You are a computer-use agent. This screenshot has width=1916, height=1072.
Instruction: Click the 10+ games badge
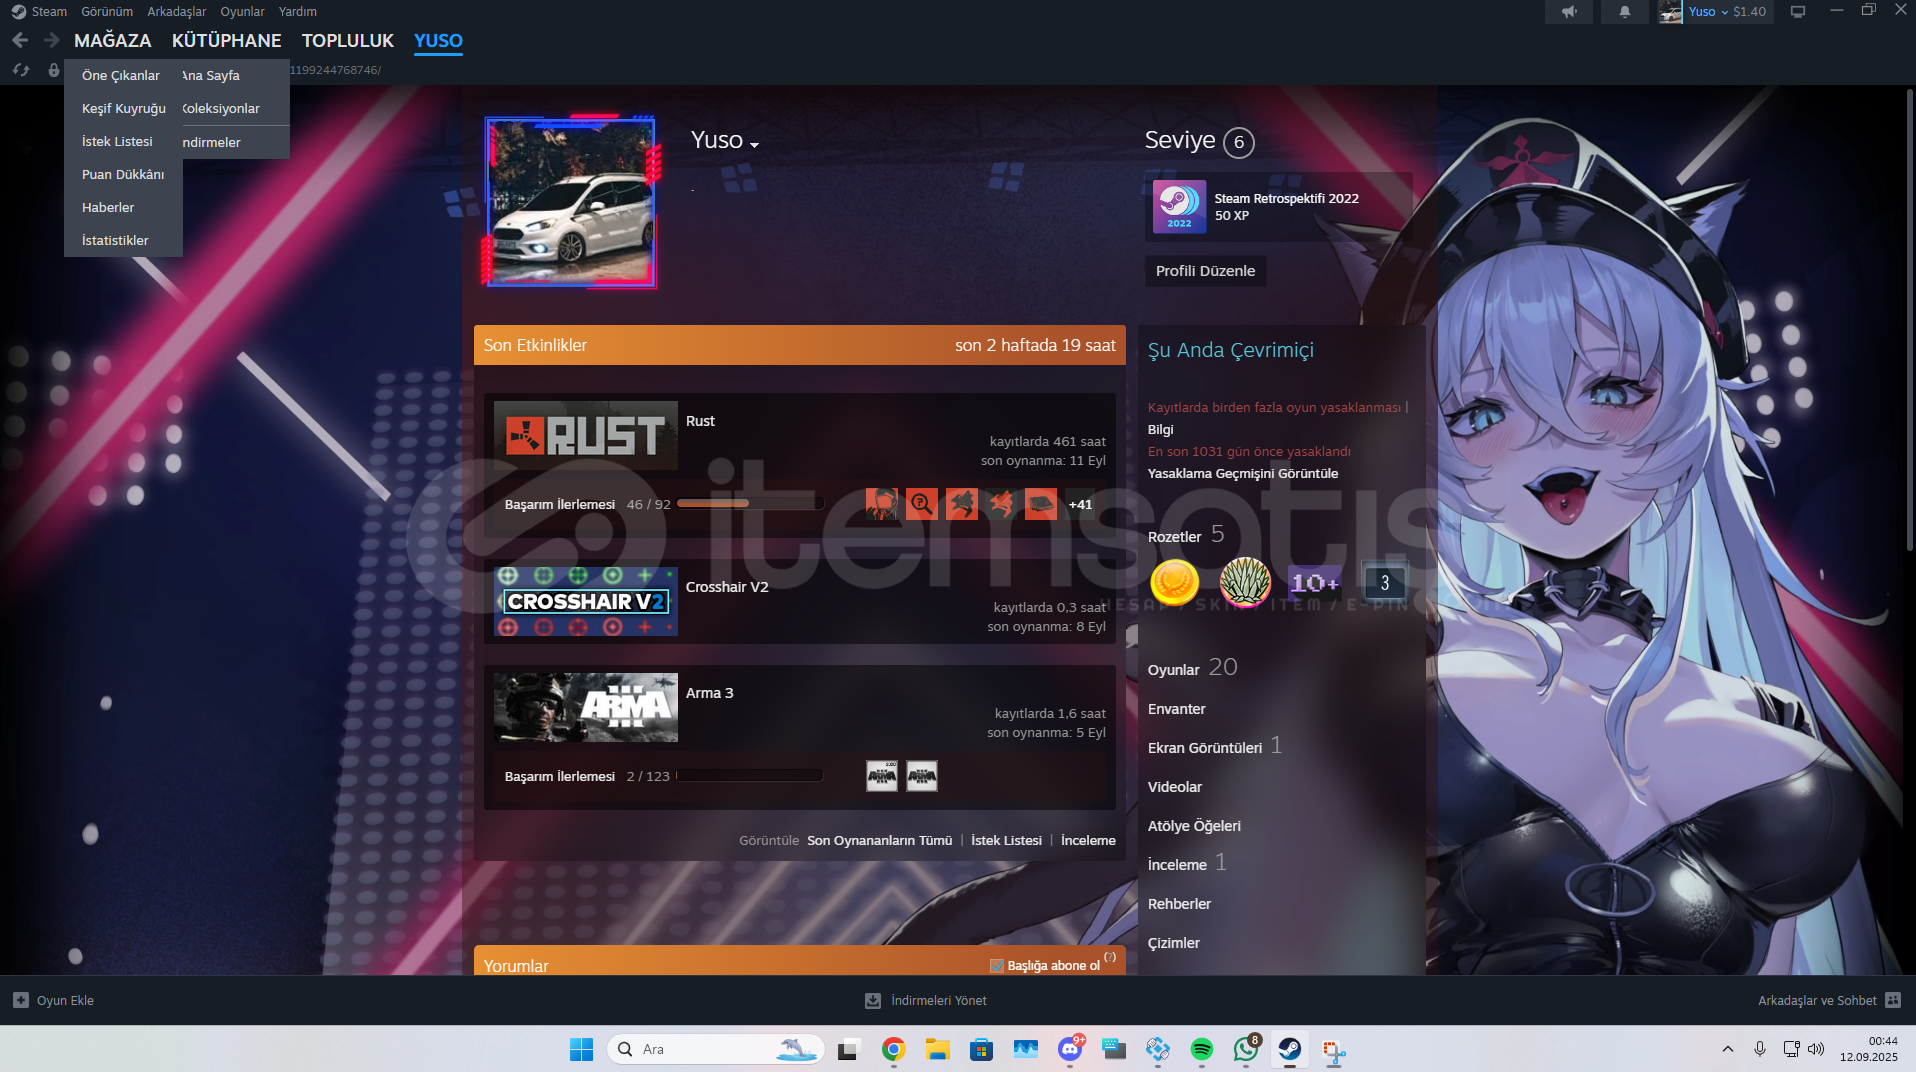click(1315, 582)
